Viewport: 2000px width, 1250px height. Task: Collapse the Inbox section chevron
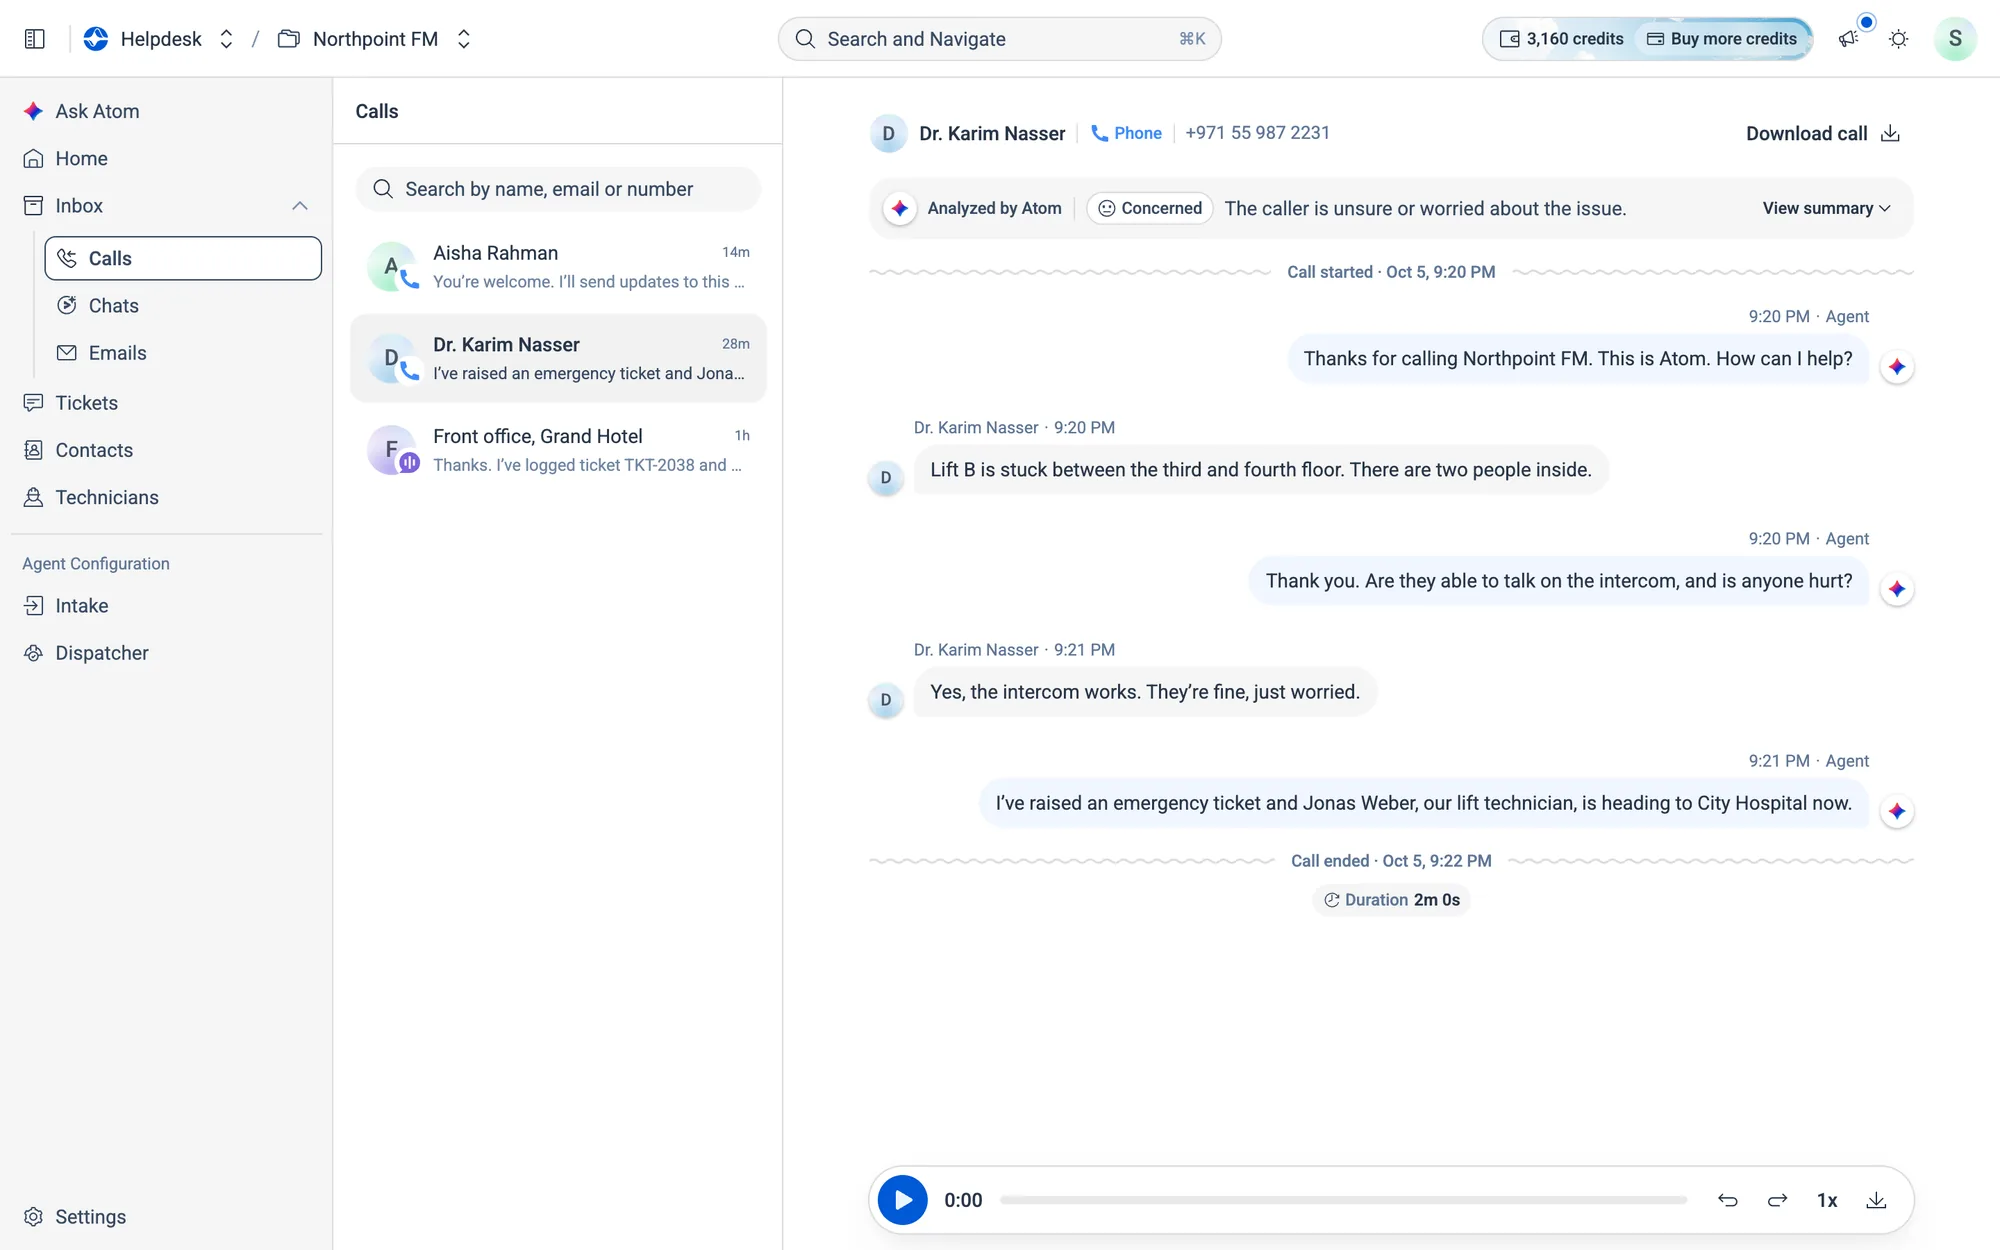pyautogui.click(x=299, y=206)
